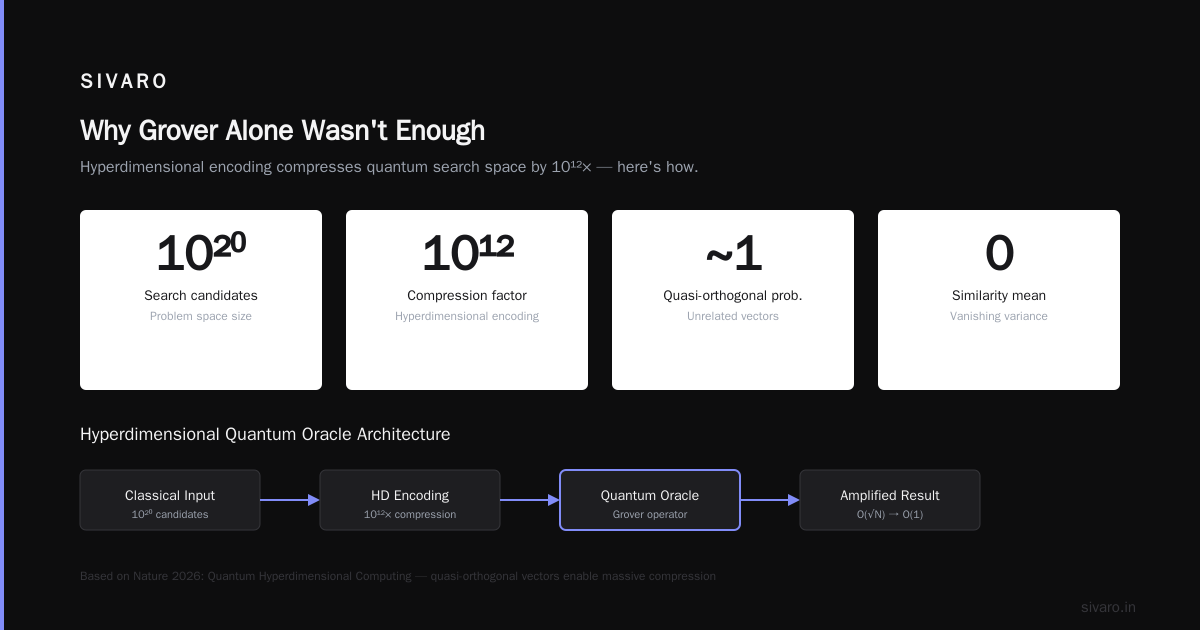Click the Classical Input flow box
Image resolution: width=1200 pixels, height=630 pixels.
(170, 500)
